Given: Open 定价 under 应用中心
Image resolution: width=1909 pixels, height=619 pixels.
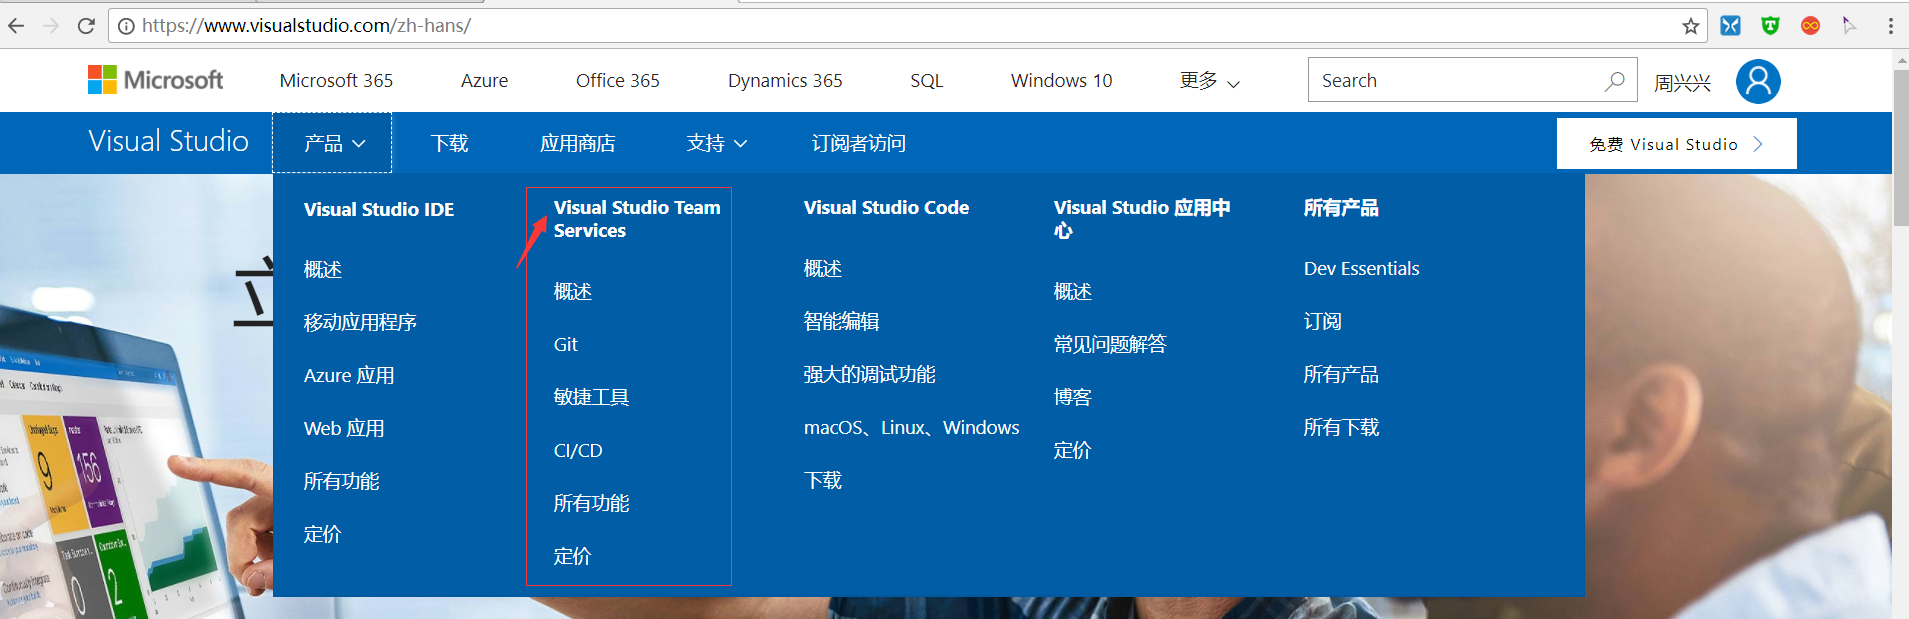Looking at the screenshot, I should click(x=1072, y=450).
